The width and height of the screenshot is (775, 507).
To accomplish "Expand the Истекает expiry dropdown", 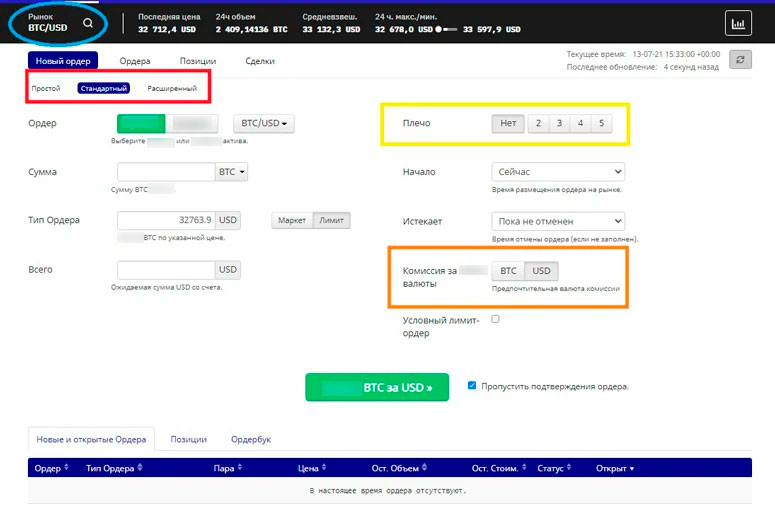I will [x=558, y=221].
